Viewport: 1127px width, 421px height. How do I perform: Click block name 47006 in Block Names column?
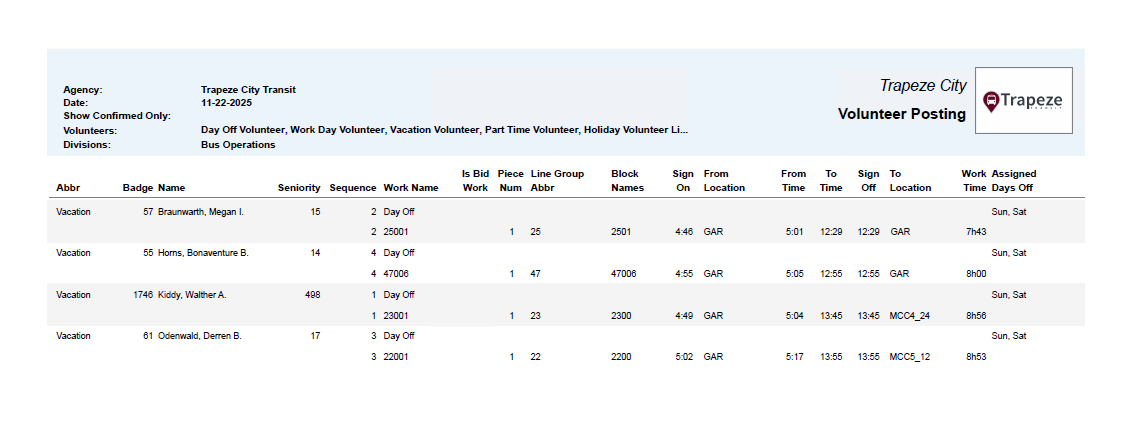pos(623,274)
